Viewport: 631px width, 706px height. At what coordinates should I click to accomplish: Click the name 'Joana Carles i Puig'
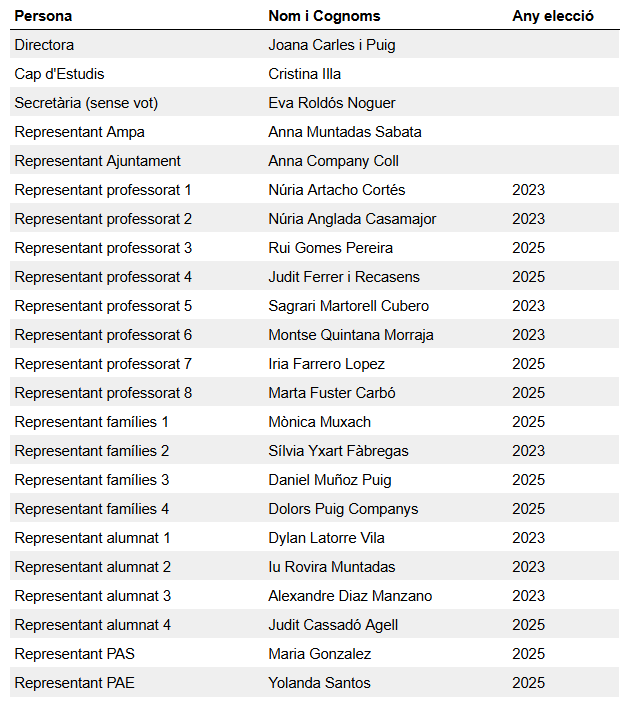pos(332,45)
